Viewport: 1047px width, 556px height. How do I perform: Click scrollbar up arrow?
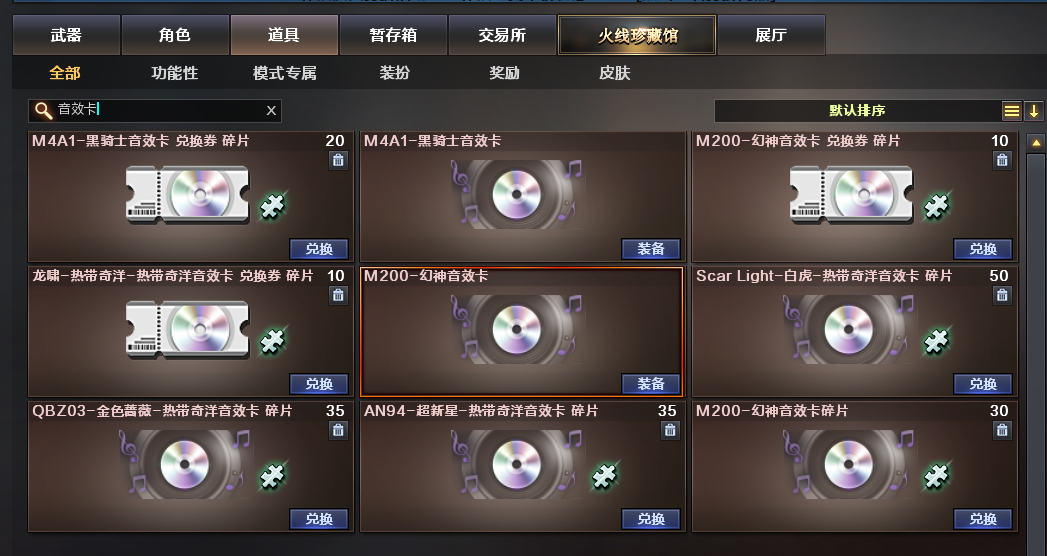[x=1036, y=142]
